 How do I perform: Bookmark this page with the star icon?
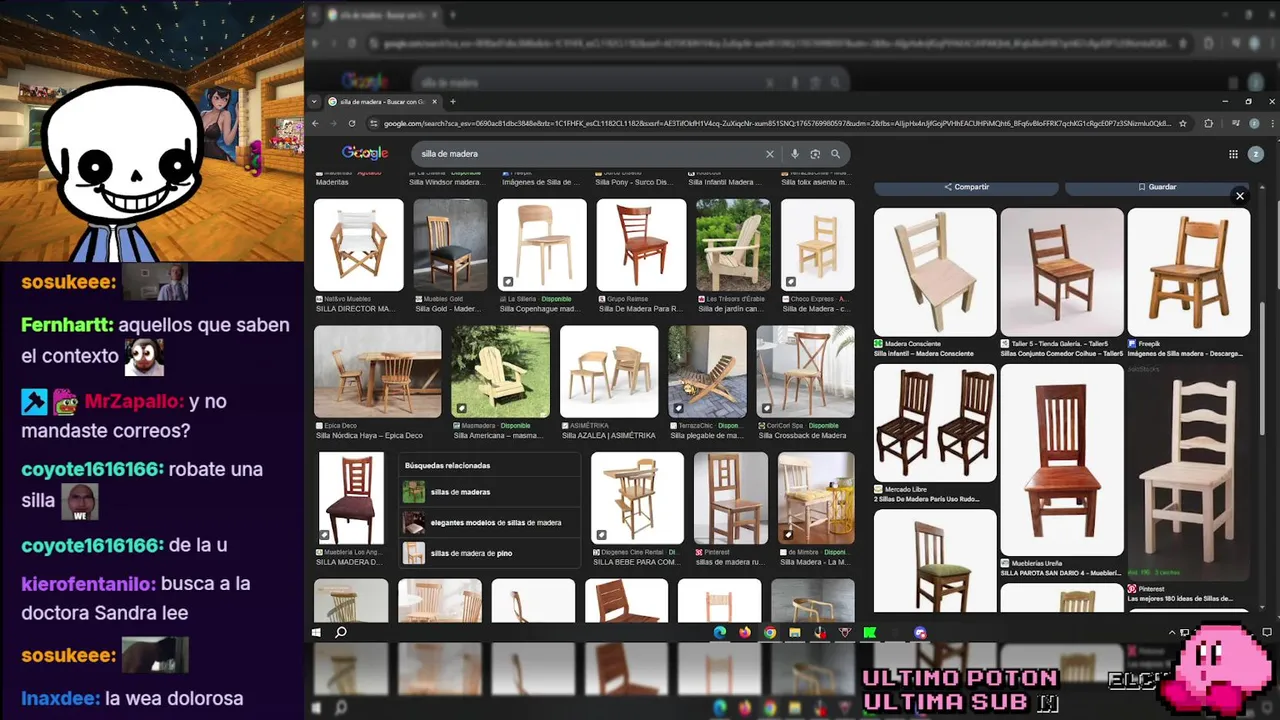(x=1183, y=123)
